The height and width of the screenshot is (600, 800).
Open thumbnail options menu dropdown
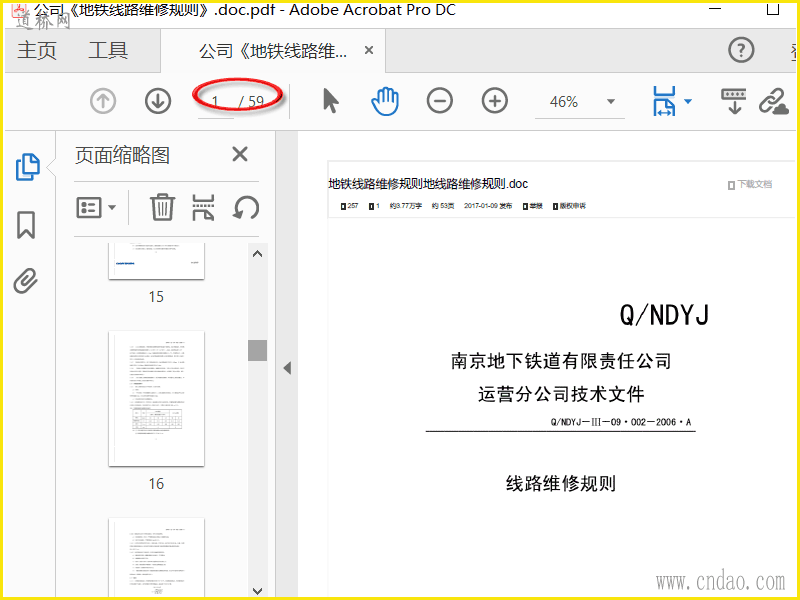(x=96, y=208)
